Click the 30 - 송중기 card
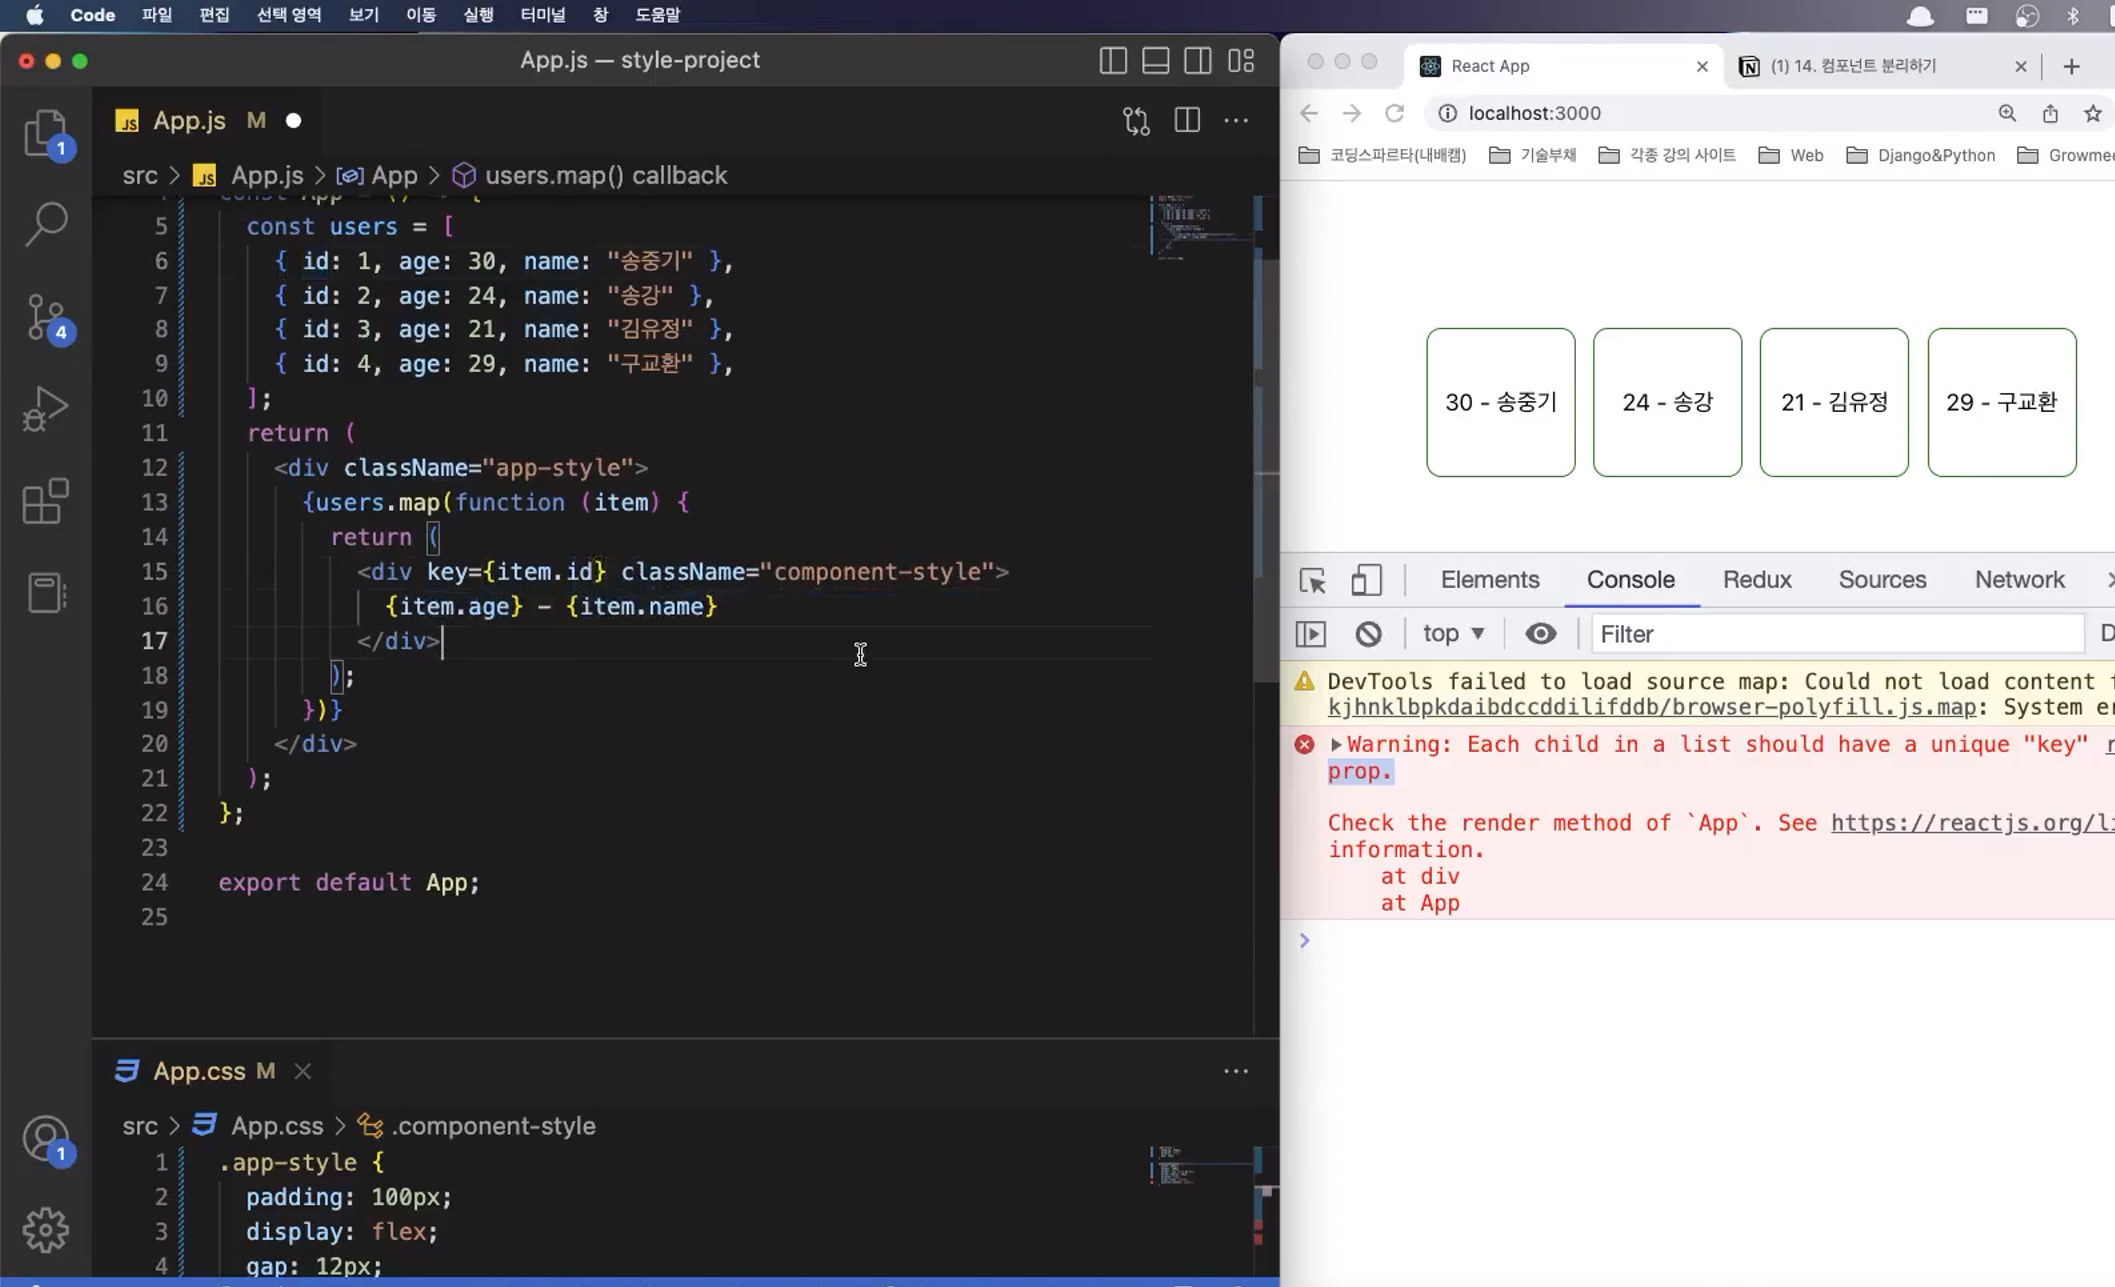Viewport: 2115px width, 1287px height. tap(1500, 402)
